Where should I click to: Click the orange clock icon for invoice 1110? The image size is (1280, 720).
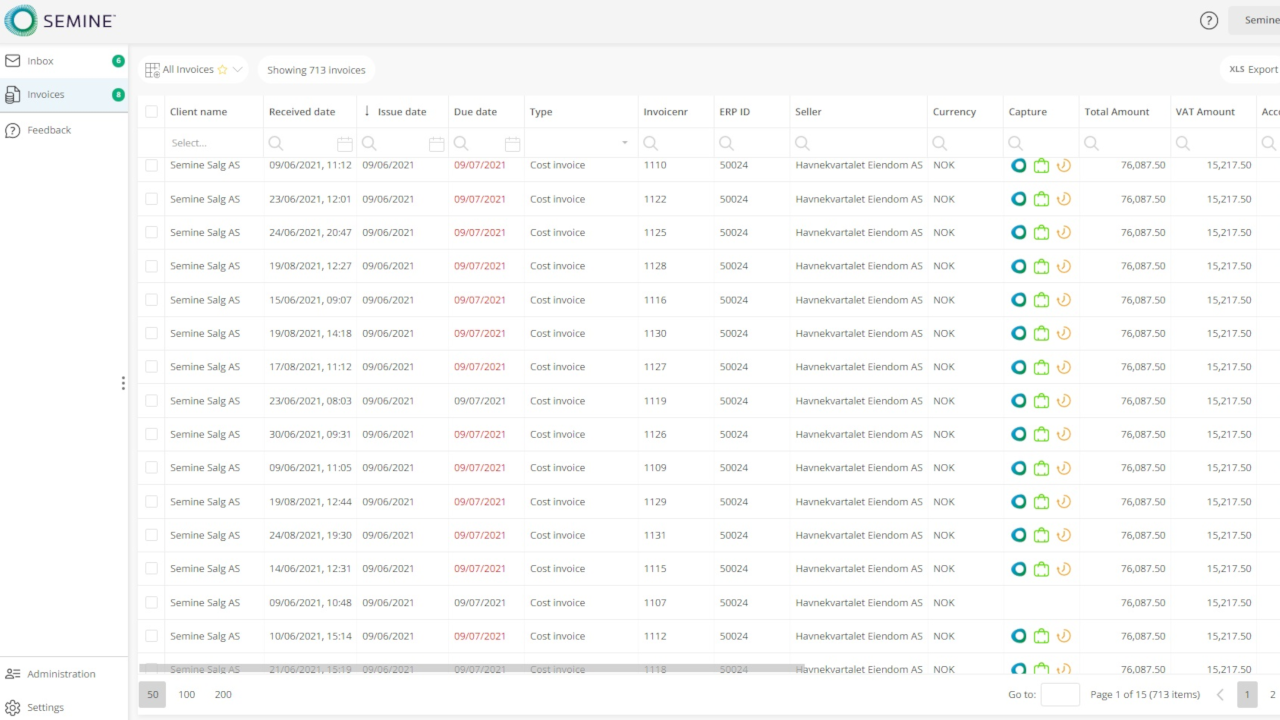coord(1064,165)
